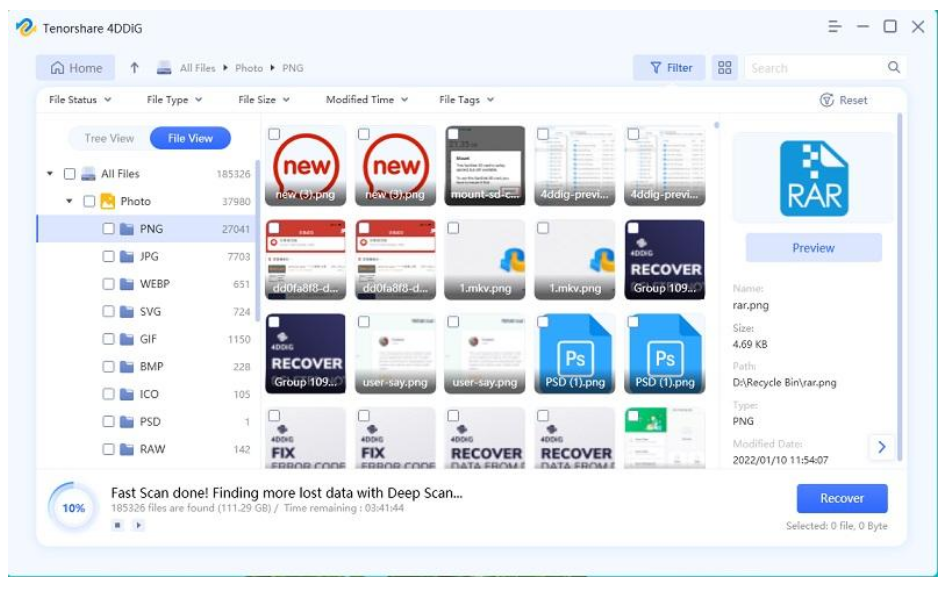The width and height of the screenshot is (943, 597).
Task: Go to All Files in breadcrumb
Action: pyautogui.click(x=197, y=68)
